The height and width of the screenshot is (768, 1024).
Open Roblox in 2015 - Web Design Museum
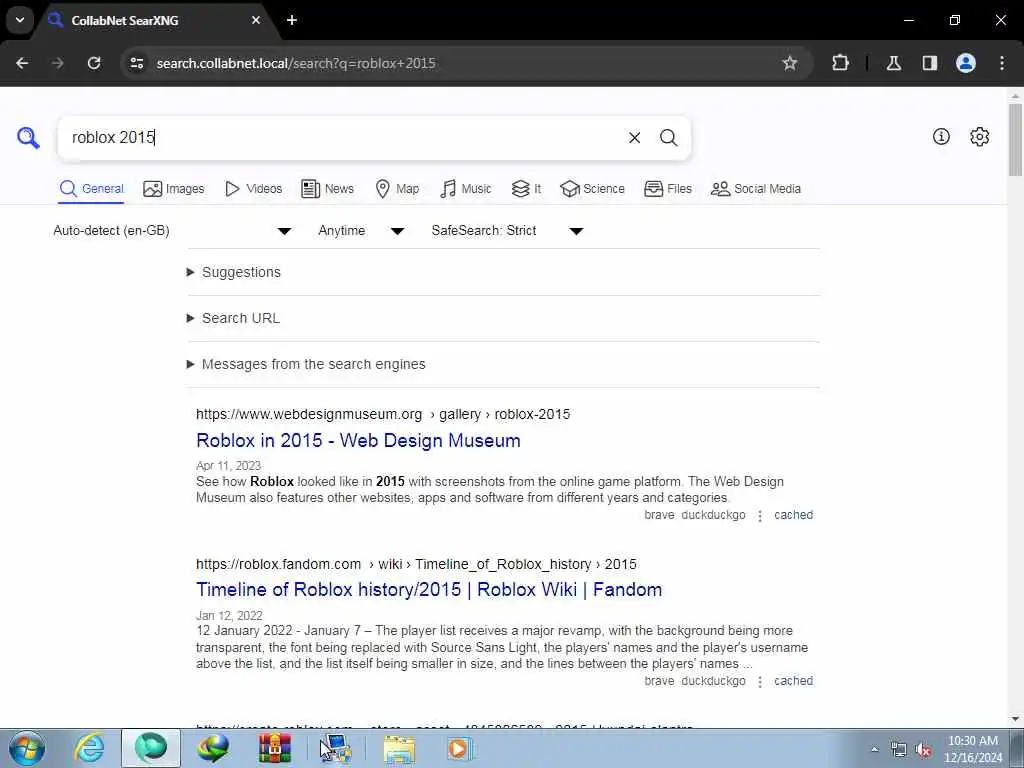pos(358,440)
